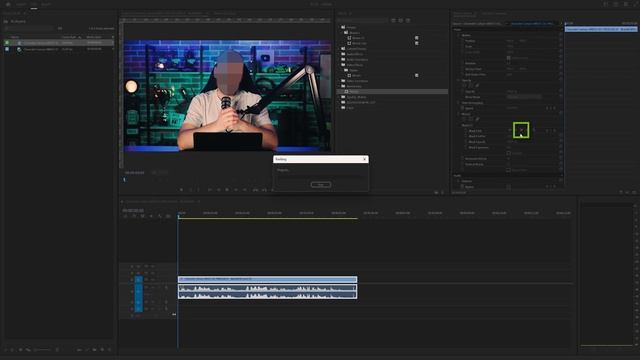The width and height of the screenshot is (640, 360).
Task: Select the second item in Project panel
Action: [59, 49]
